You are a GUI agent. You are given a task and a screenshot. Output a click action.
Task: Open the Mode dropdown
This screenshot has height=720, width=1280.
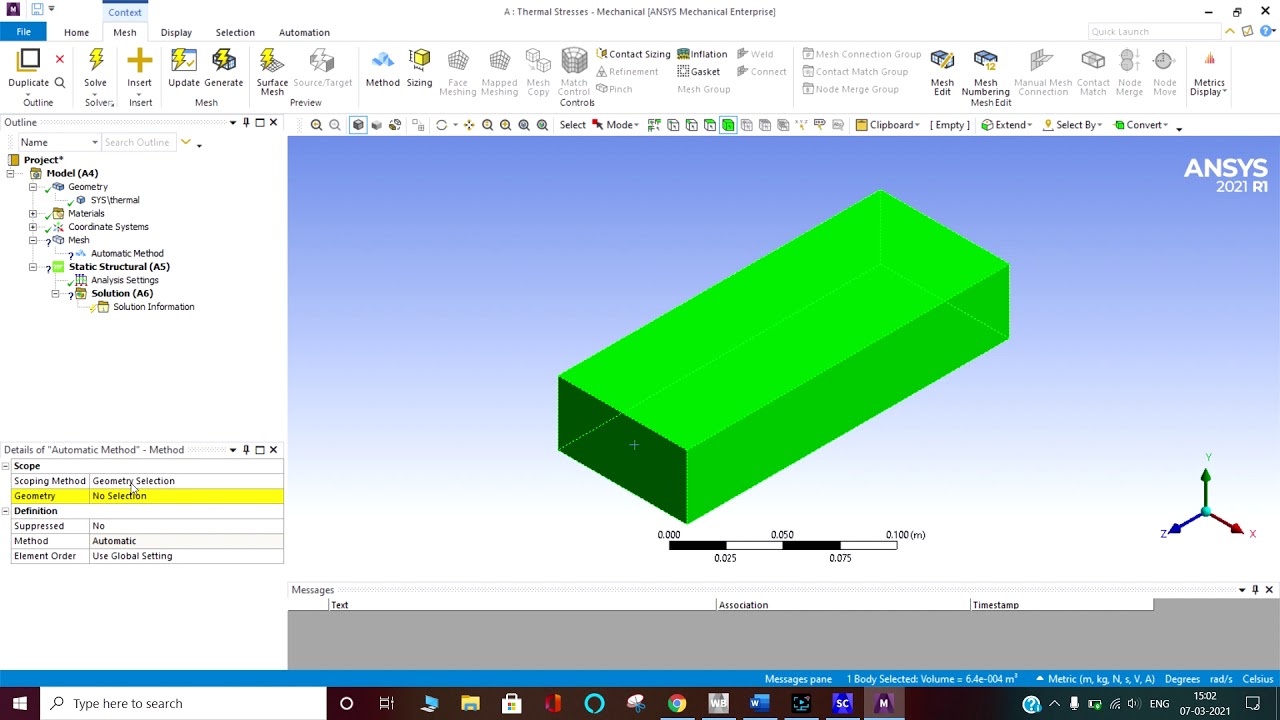(x=614, y=125)
